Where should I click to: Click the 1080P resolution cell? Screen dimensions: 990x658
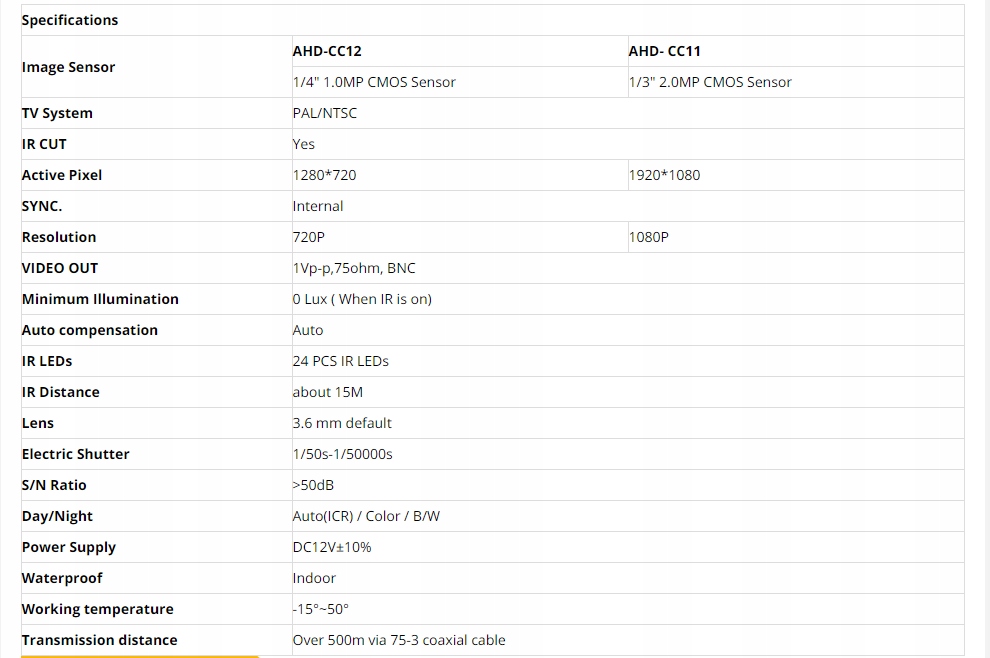[649, 237]
